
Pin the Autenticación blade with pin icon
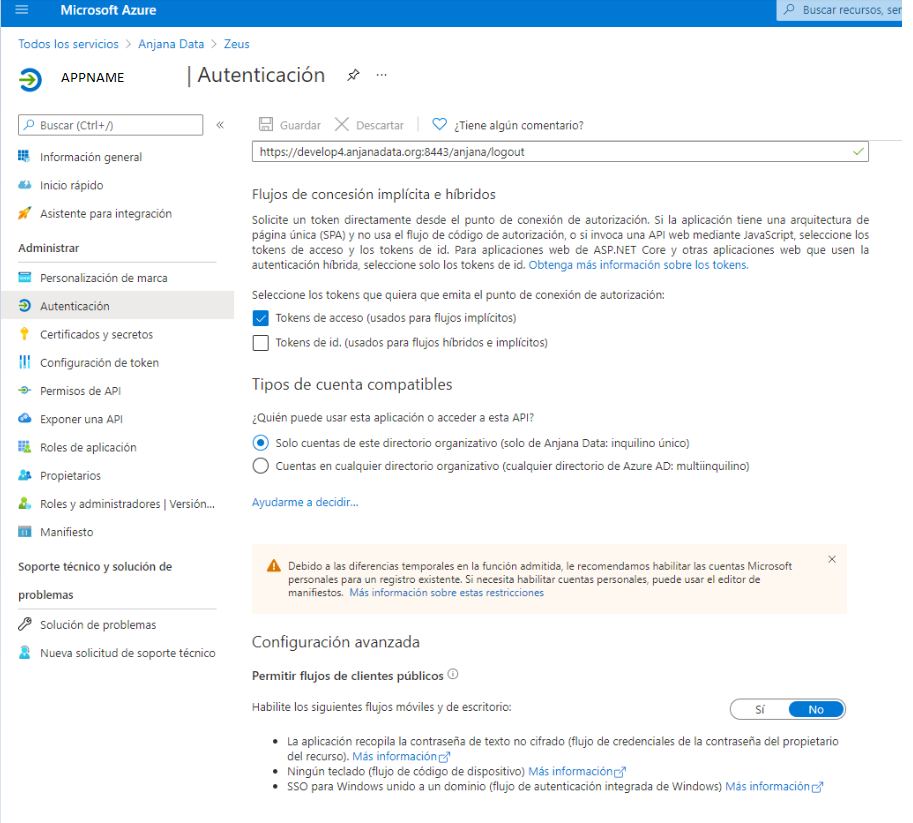click(x=353, y=76)
